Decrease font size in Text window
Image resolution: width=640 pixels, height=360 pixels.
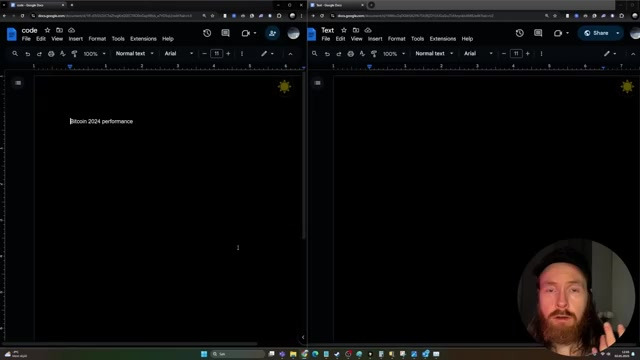504,53
